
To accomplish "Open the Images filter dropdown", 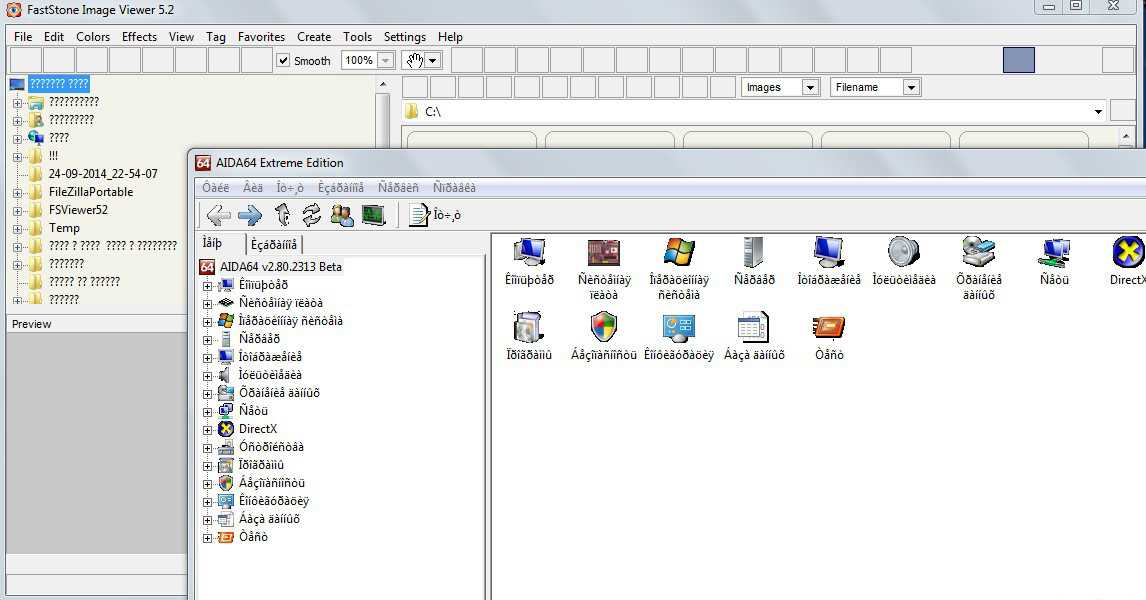I will click(810, 88).
